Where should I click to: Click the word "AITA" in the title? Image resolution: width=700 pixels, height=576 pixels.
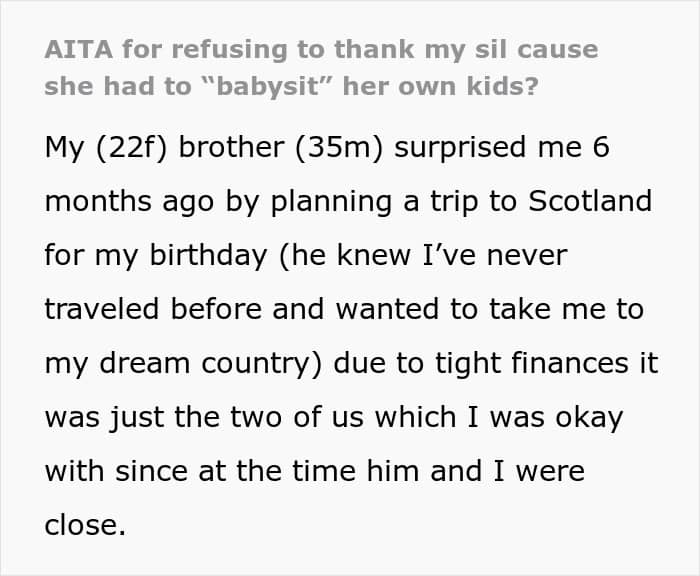coord(79,49)
